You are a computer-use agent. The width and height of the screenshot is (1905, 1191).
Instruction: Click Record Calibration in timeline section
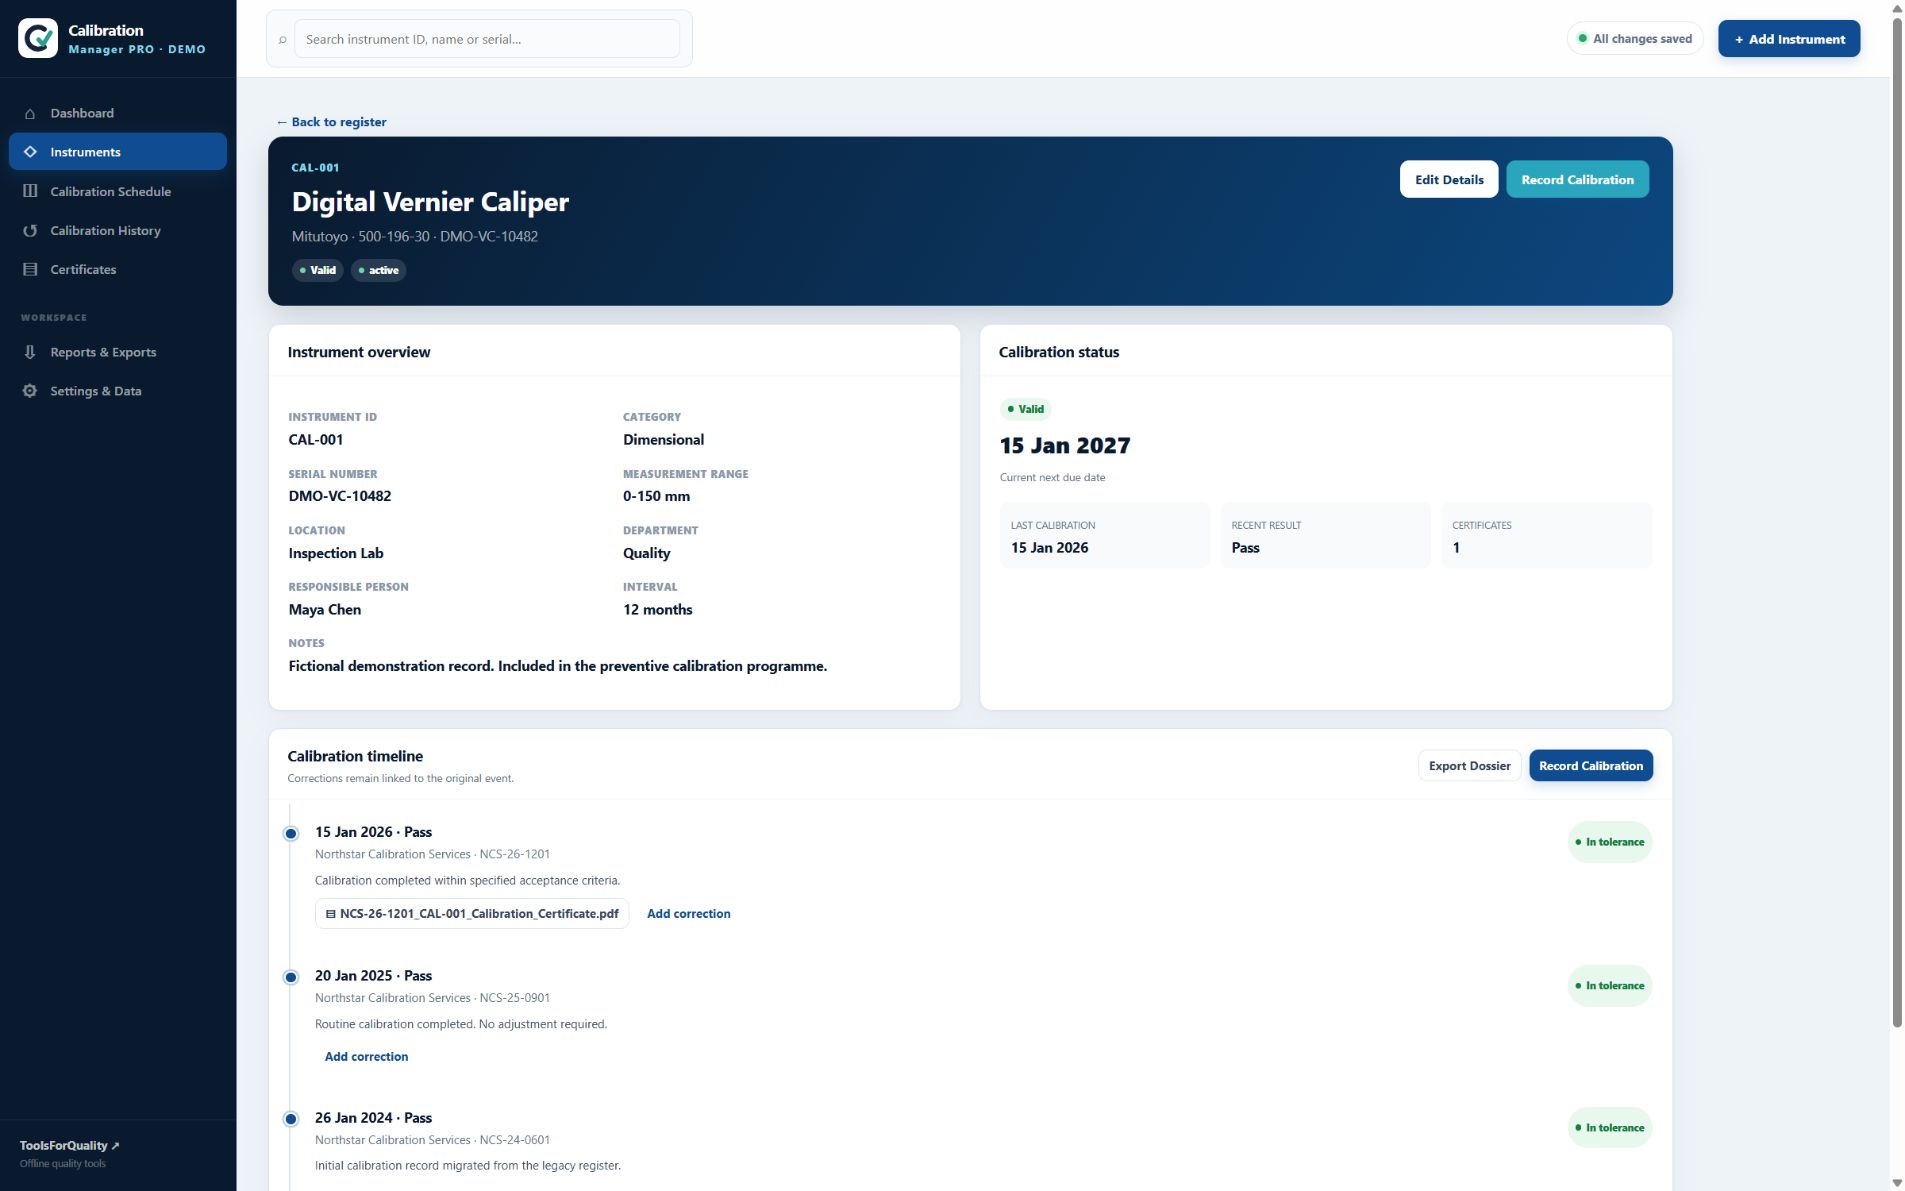[1591, 766]
